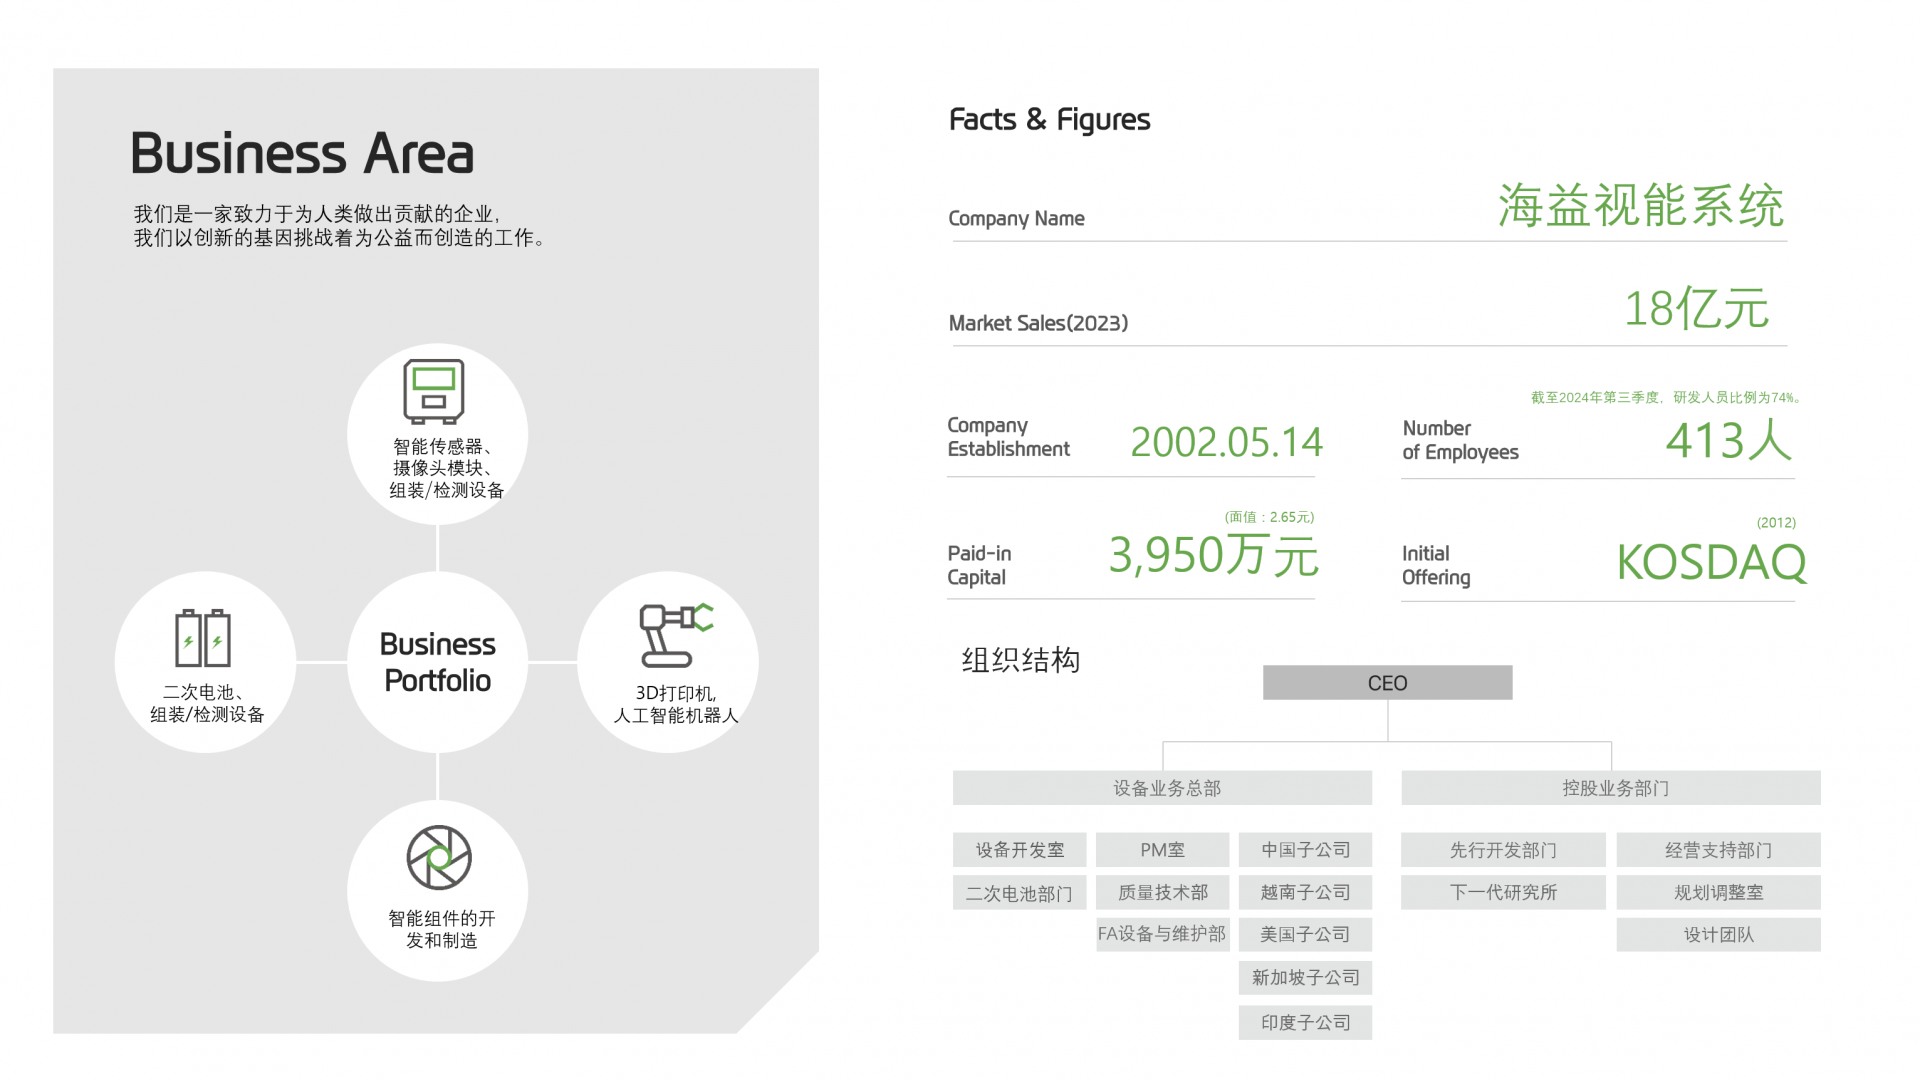This screenshot has height=1080, width=1920.
Task: Select the 美国子公司 box
Action: [x=1305, y=934]
